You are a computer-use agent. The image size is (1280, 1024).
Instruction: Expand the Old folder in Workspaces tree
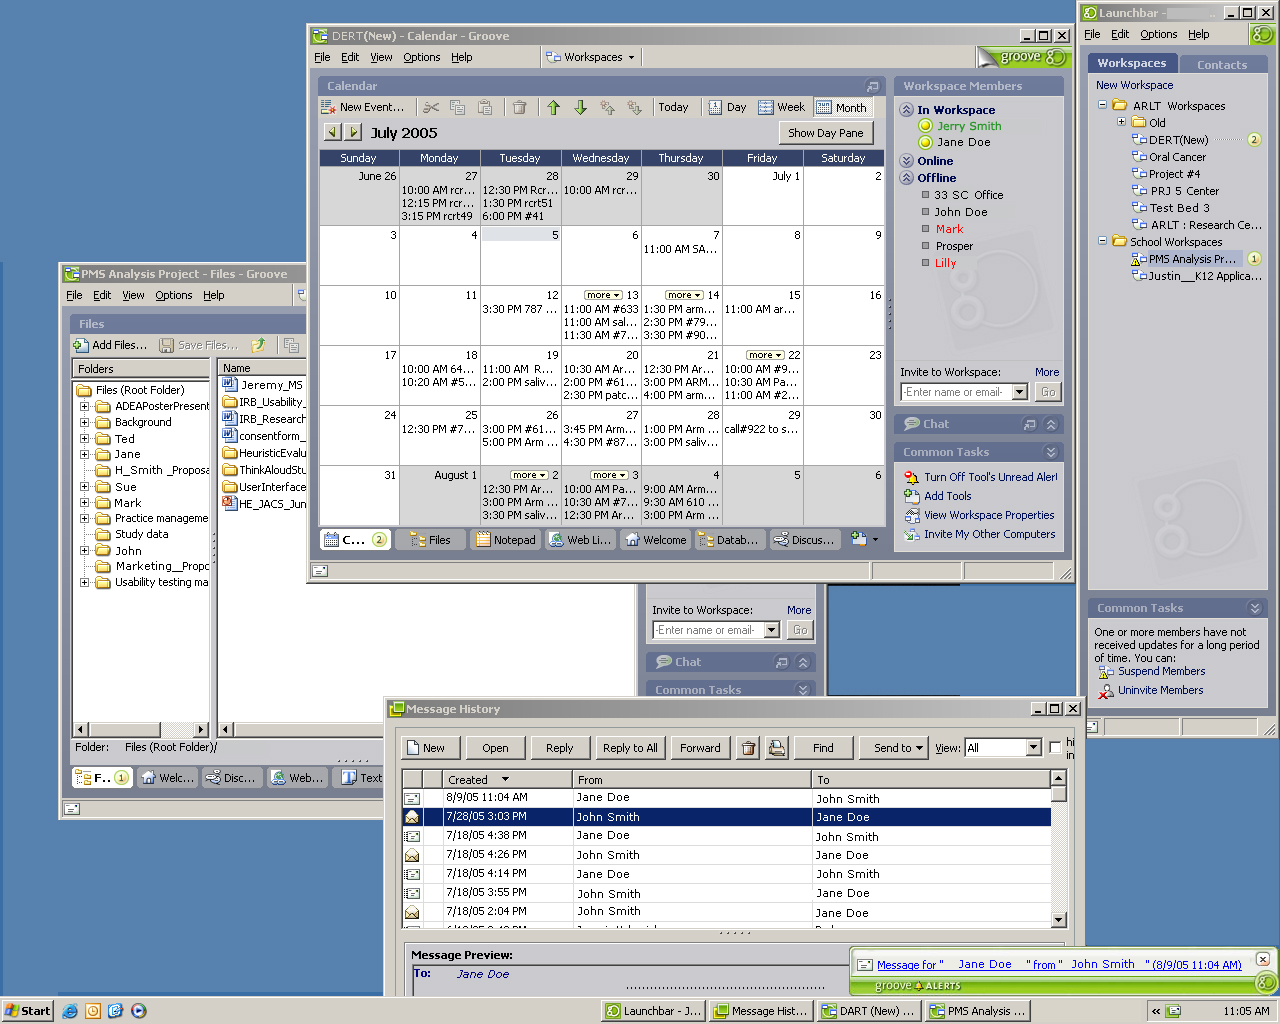[x=1121, y=122]
